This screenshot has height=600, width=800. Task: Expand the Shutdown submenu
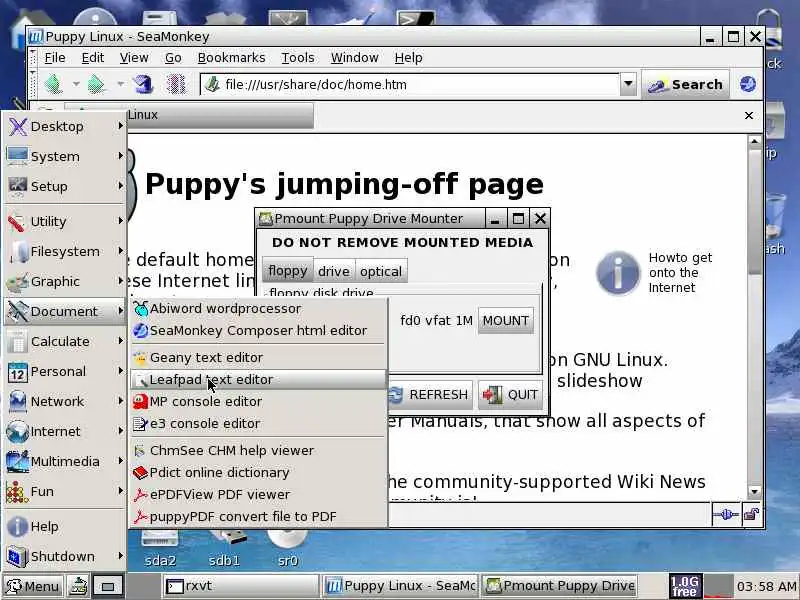tap(65, 556)
